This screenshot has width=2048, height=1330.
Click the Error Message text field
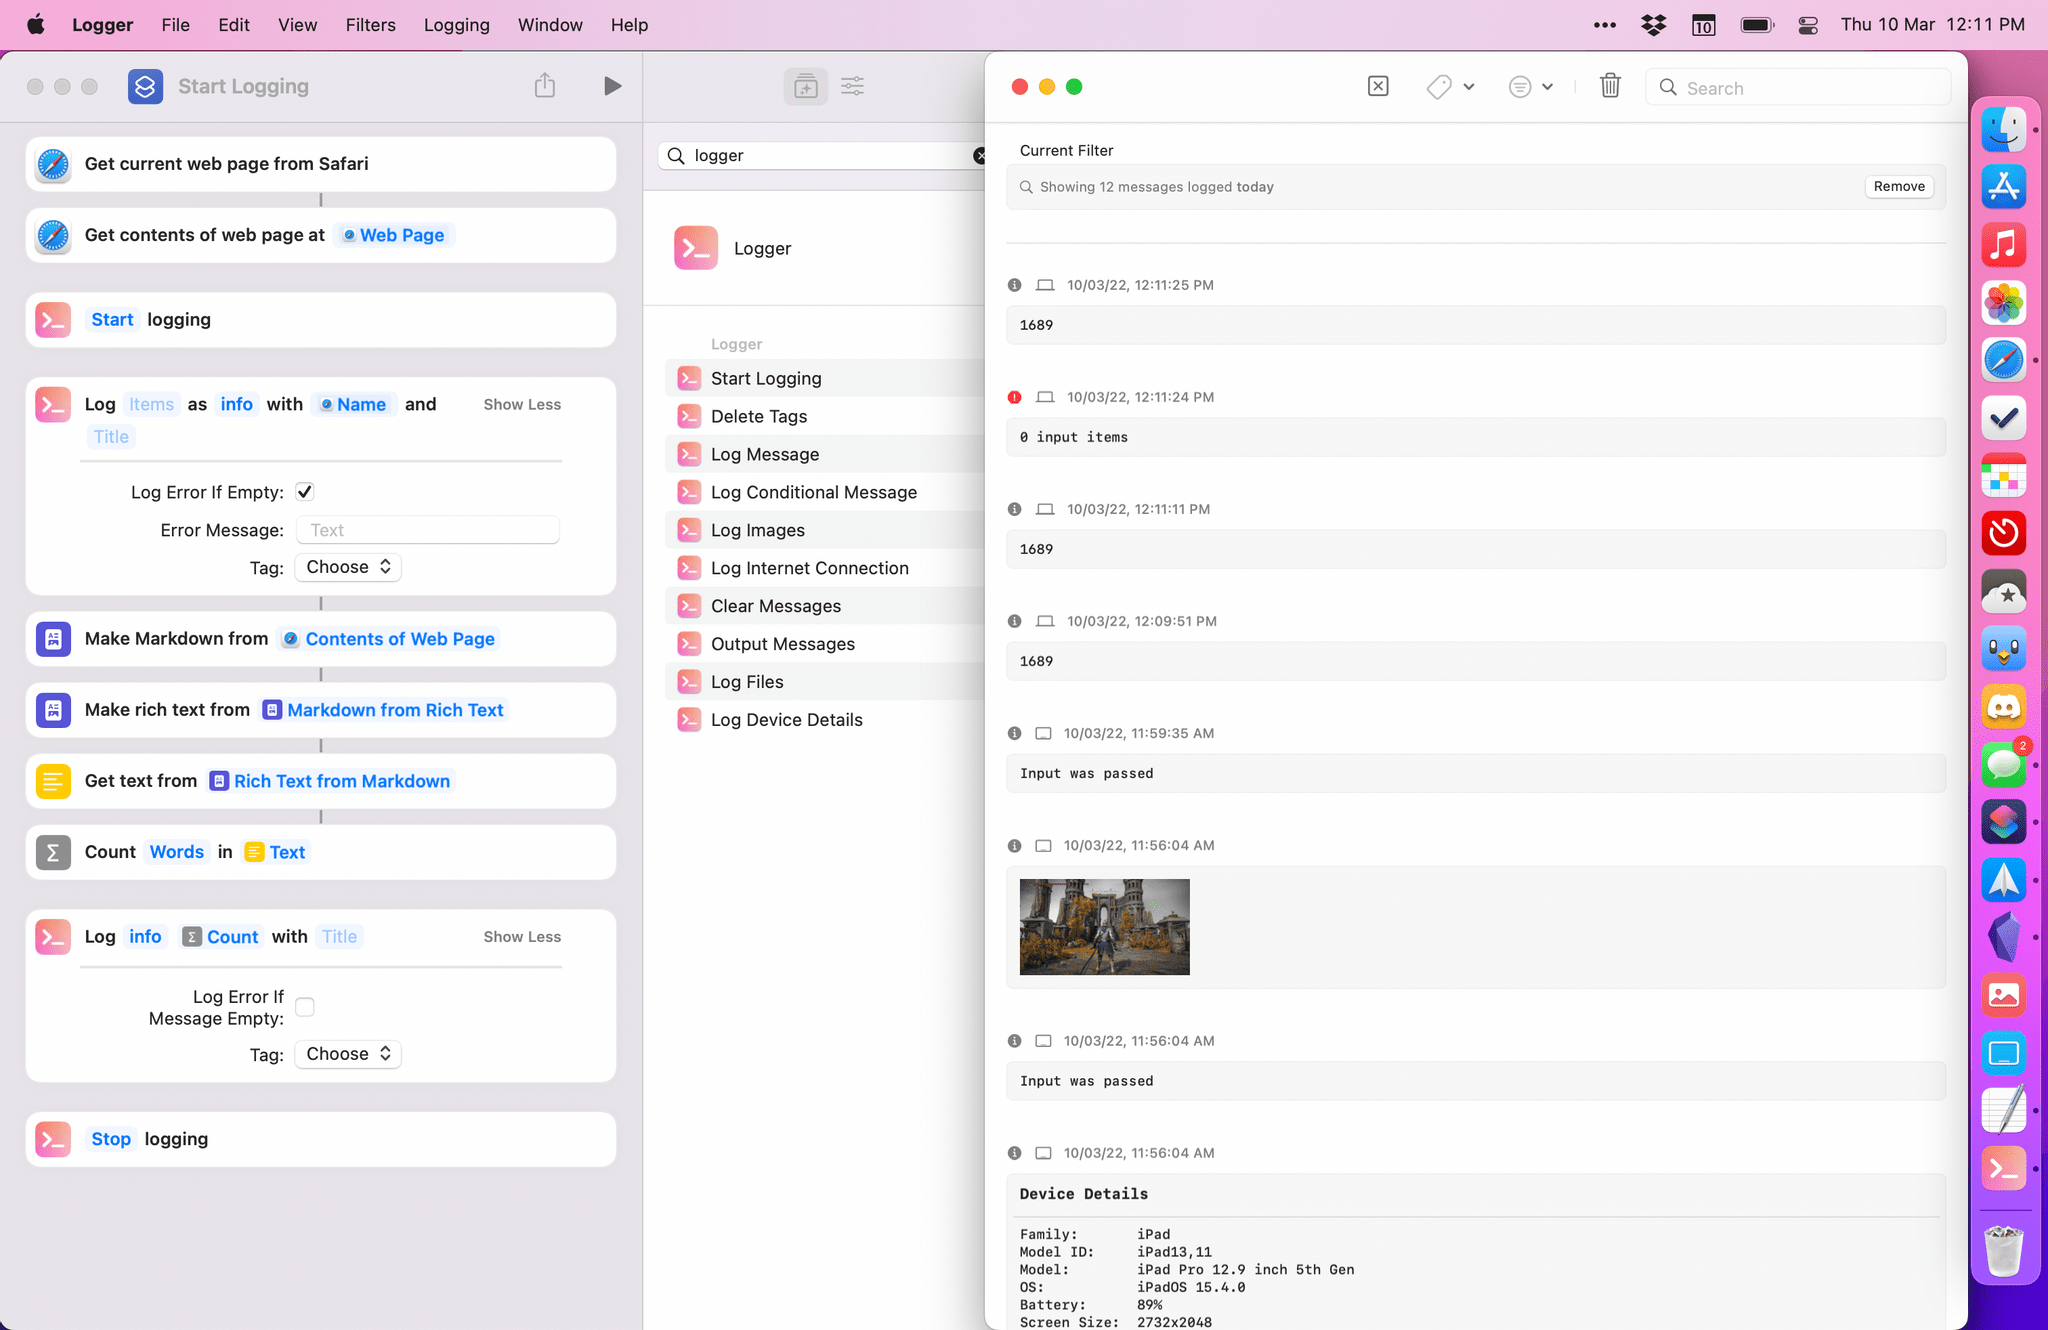click(427, 530)
